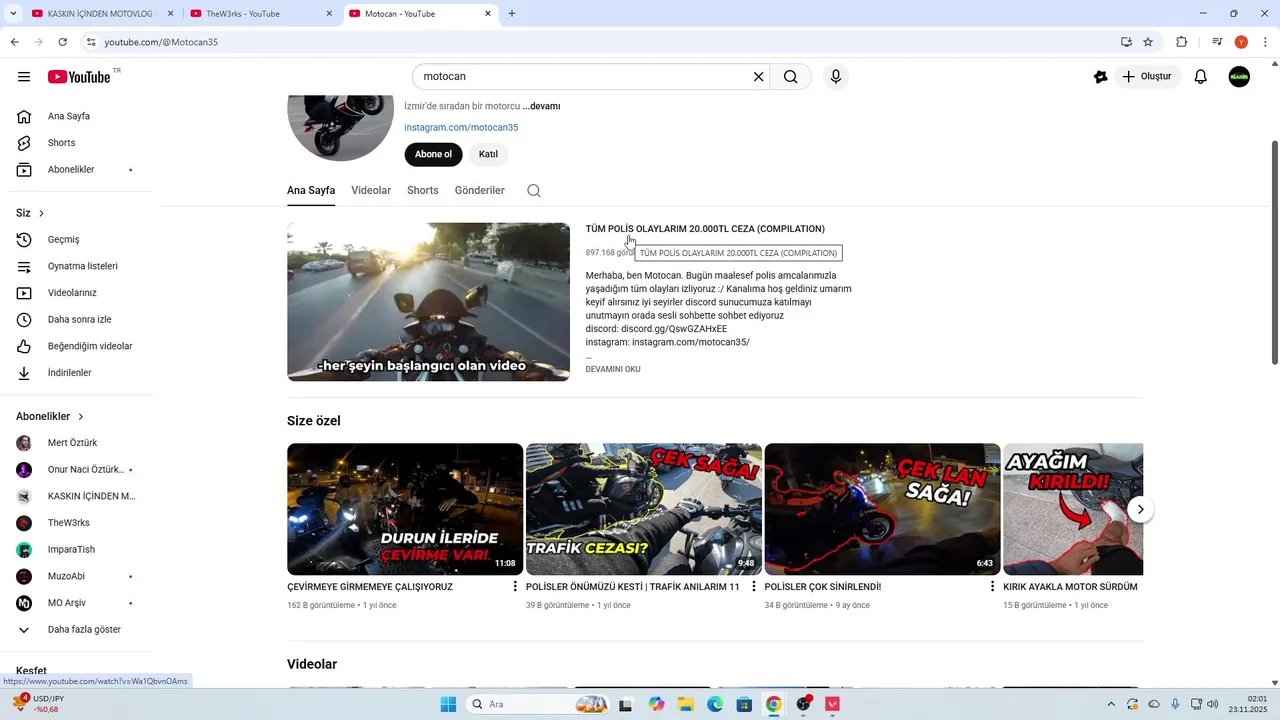
Task: Open Chrome media controls icon
Action: (1217, 42)
